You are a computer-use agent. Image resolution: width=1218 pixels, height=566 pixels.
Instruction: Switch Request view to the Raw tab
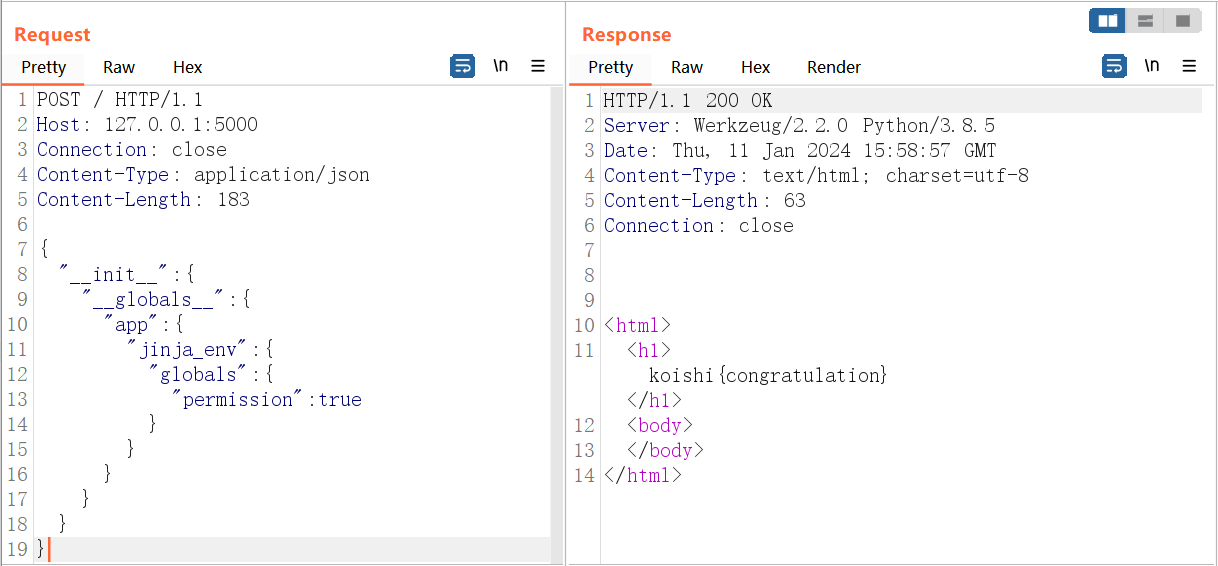pos(119,67)
